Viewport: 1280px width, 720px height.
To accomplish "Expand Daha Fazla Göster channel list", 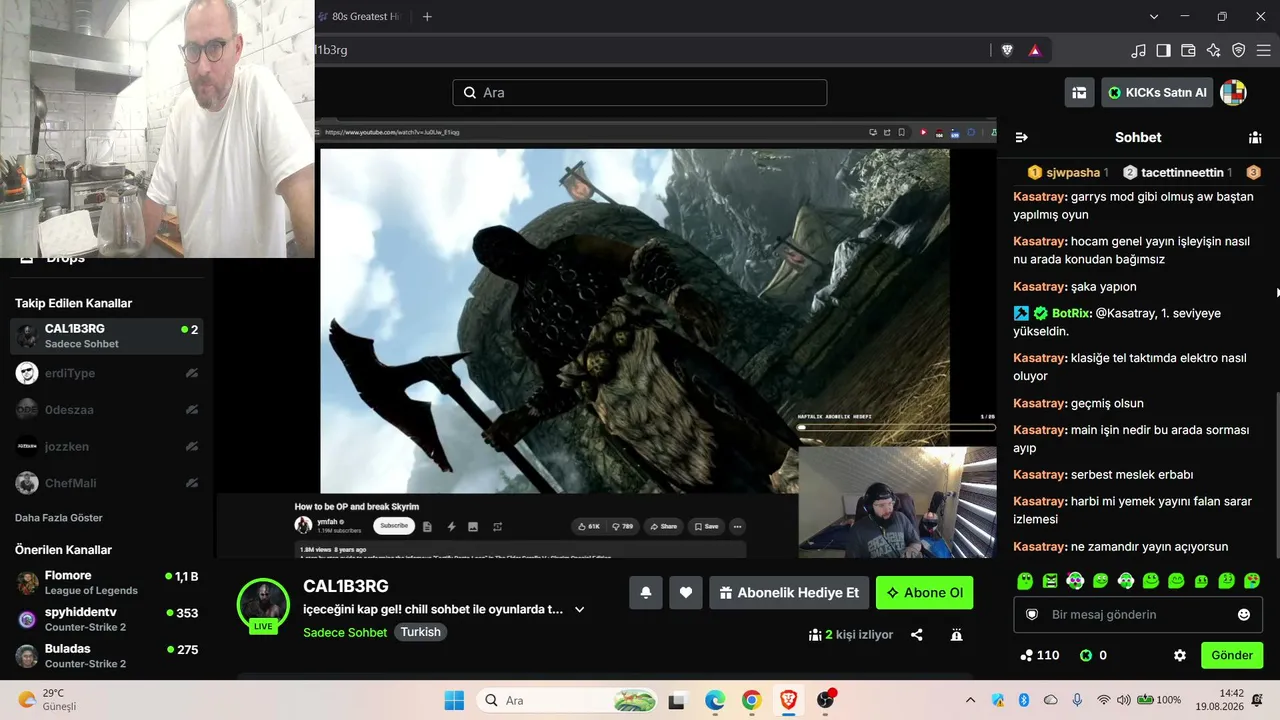I will click(59, 518).
